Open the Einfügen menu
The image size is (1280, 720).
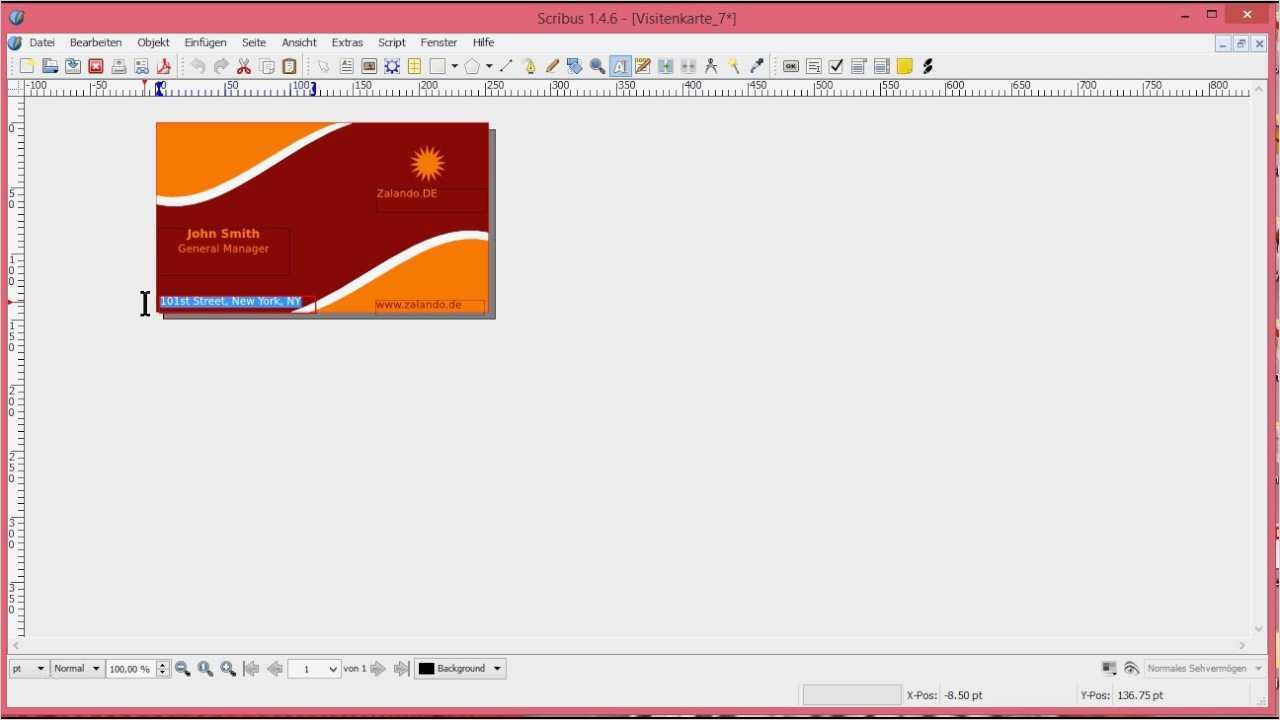click(205, 43)
